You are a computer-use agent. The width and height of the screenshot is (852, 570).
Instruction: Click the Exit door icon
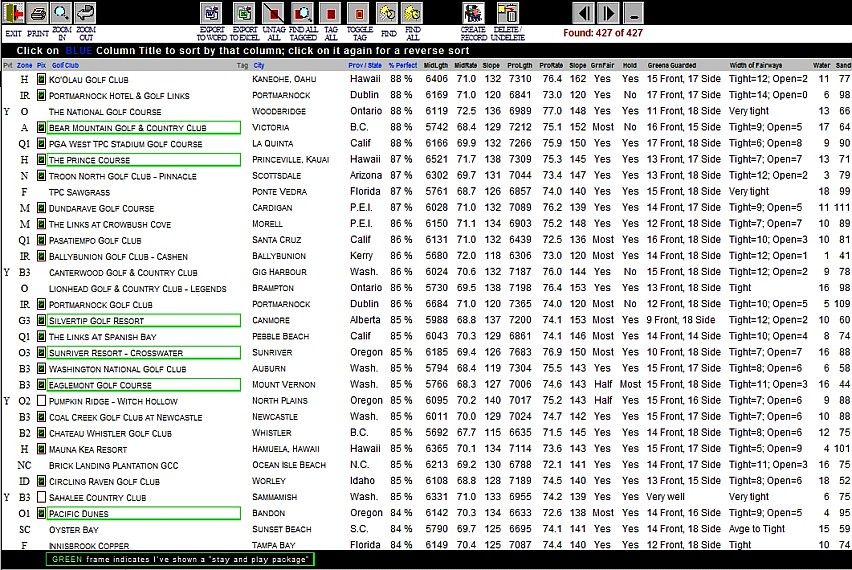point(14,13)
